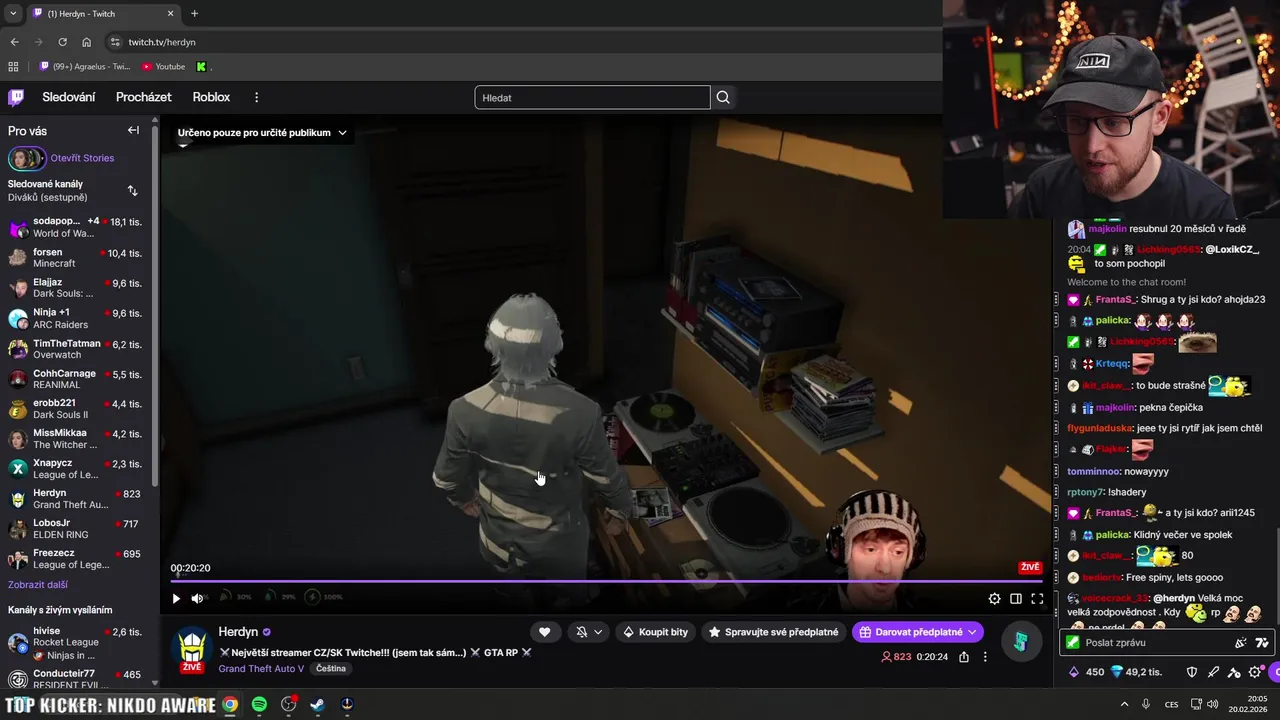Open chat settings gear icon
Viewport: 1280px width, 720px height.
tap(1255, 672)
